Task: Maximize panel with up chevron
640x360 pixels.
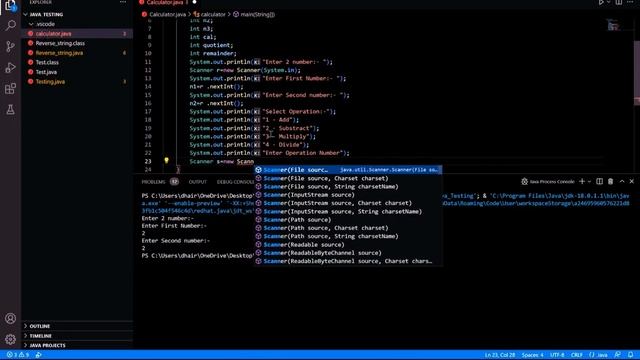Action: coord(622,182)
